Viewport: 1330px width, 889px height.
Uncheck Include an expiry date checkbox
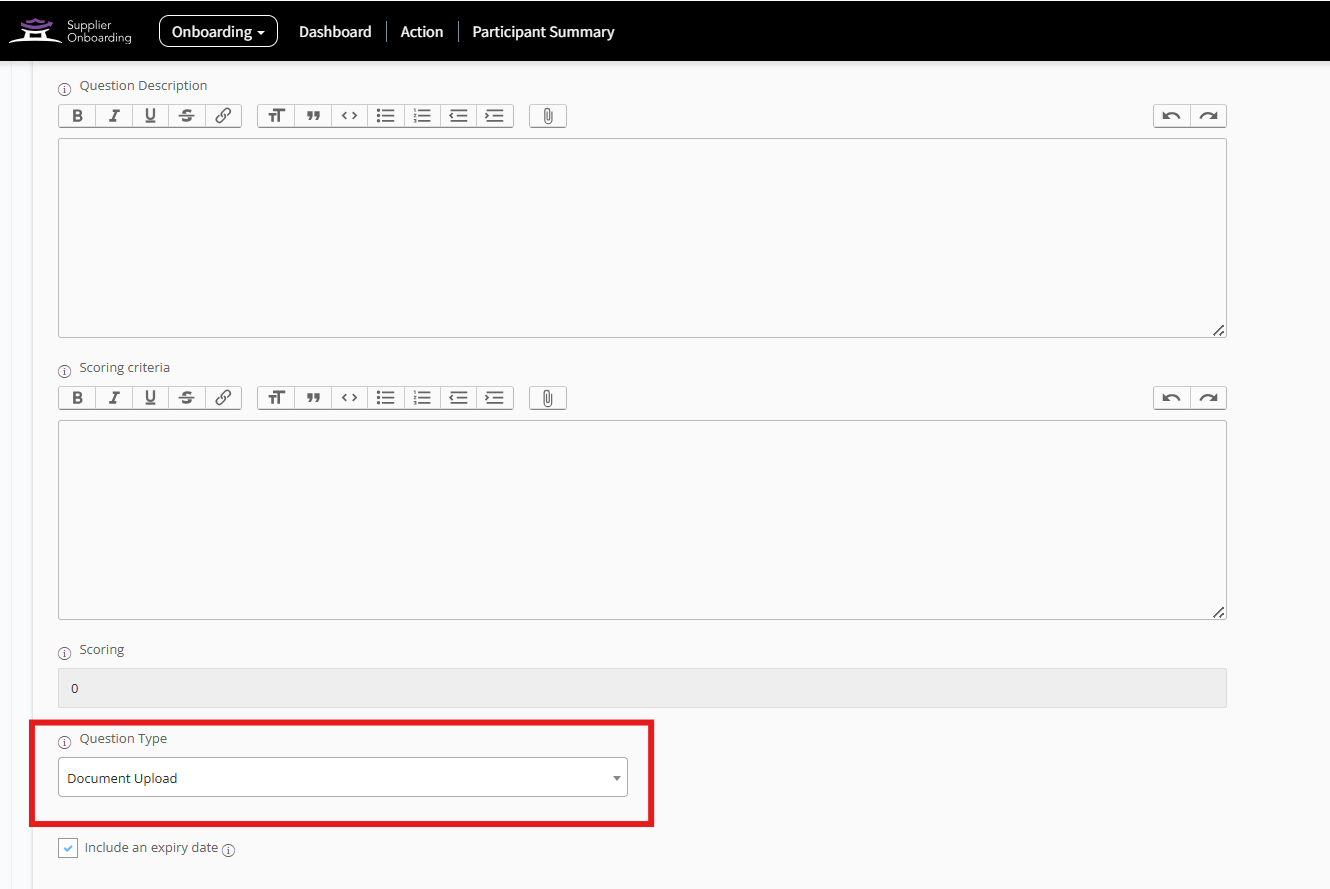(x=68, y=848)
